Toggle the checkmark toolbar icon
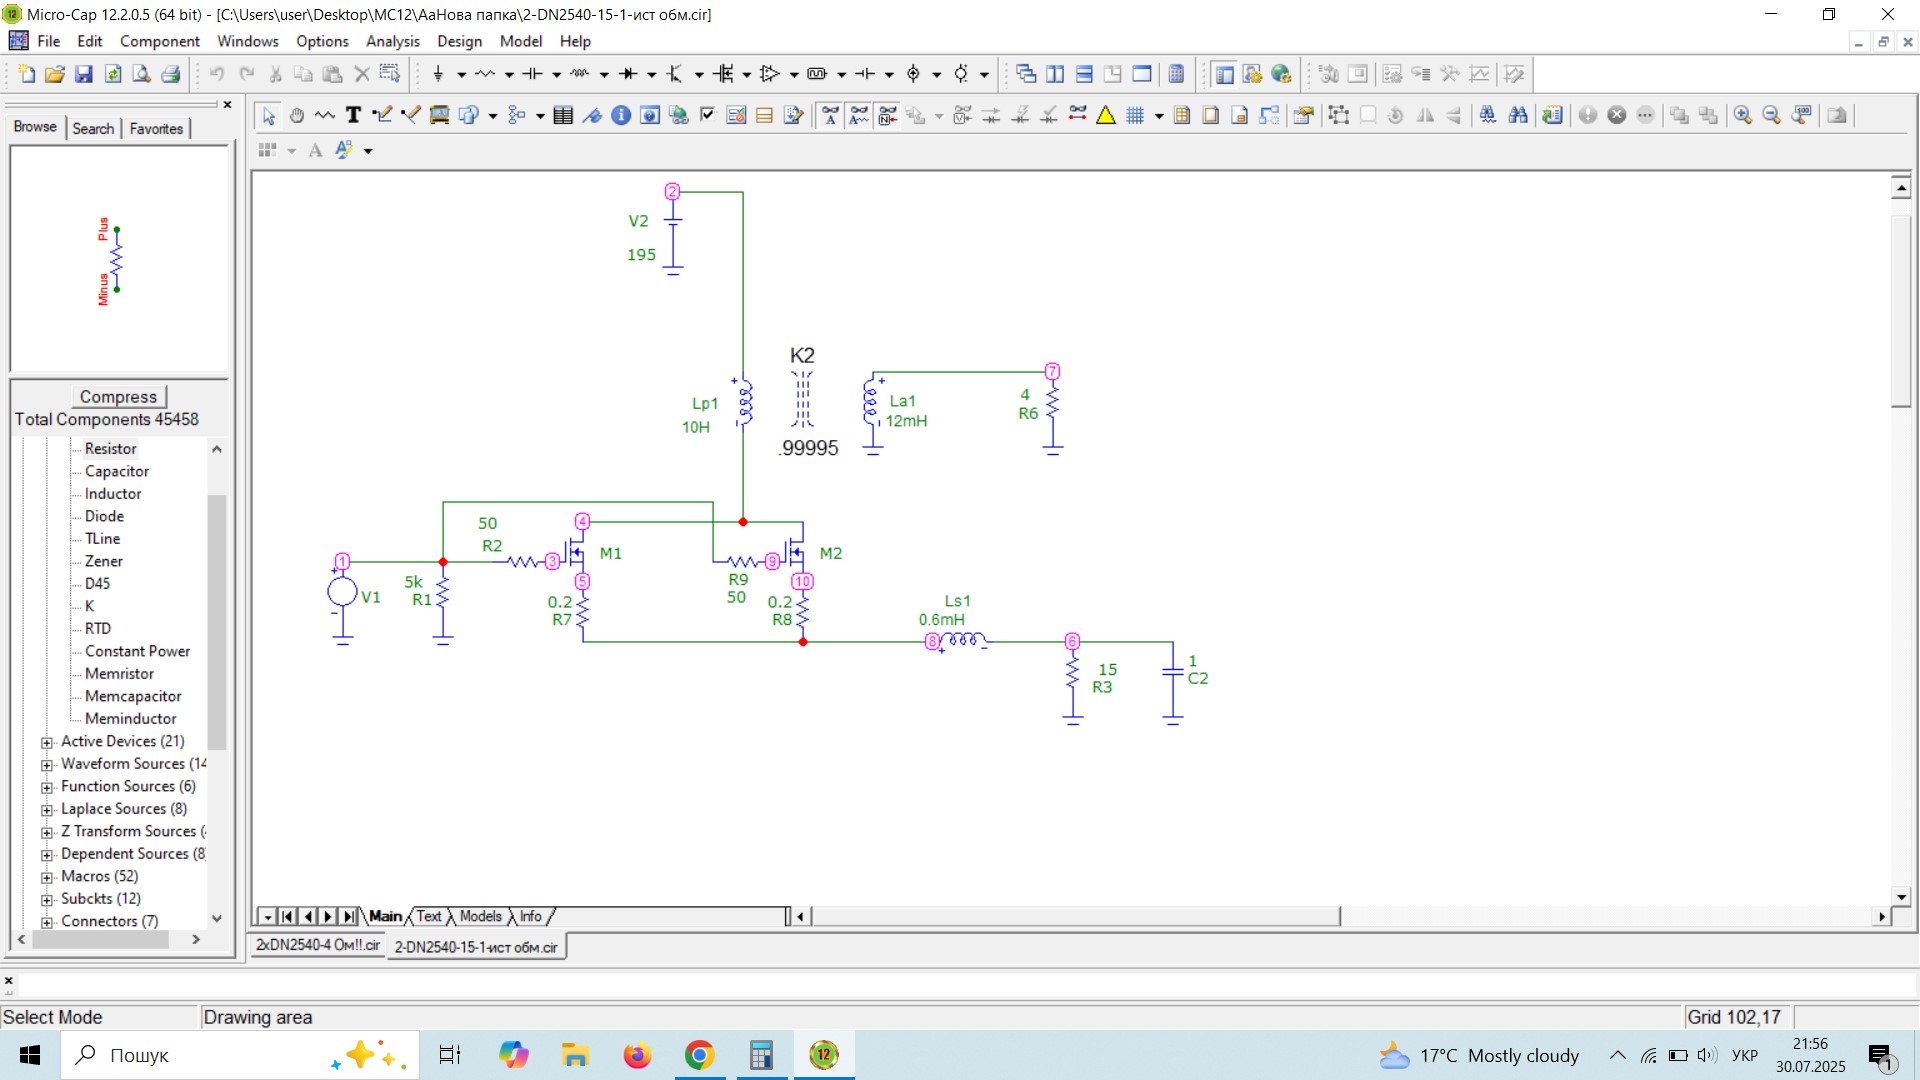 tap(708, 115)
